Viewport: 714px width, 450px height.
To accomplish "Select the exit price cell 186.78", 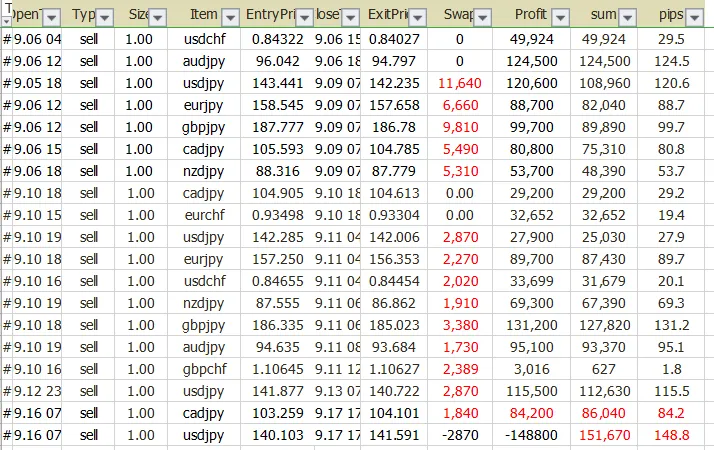I will (x=394, y=127).
